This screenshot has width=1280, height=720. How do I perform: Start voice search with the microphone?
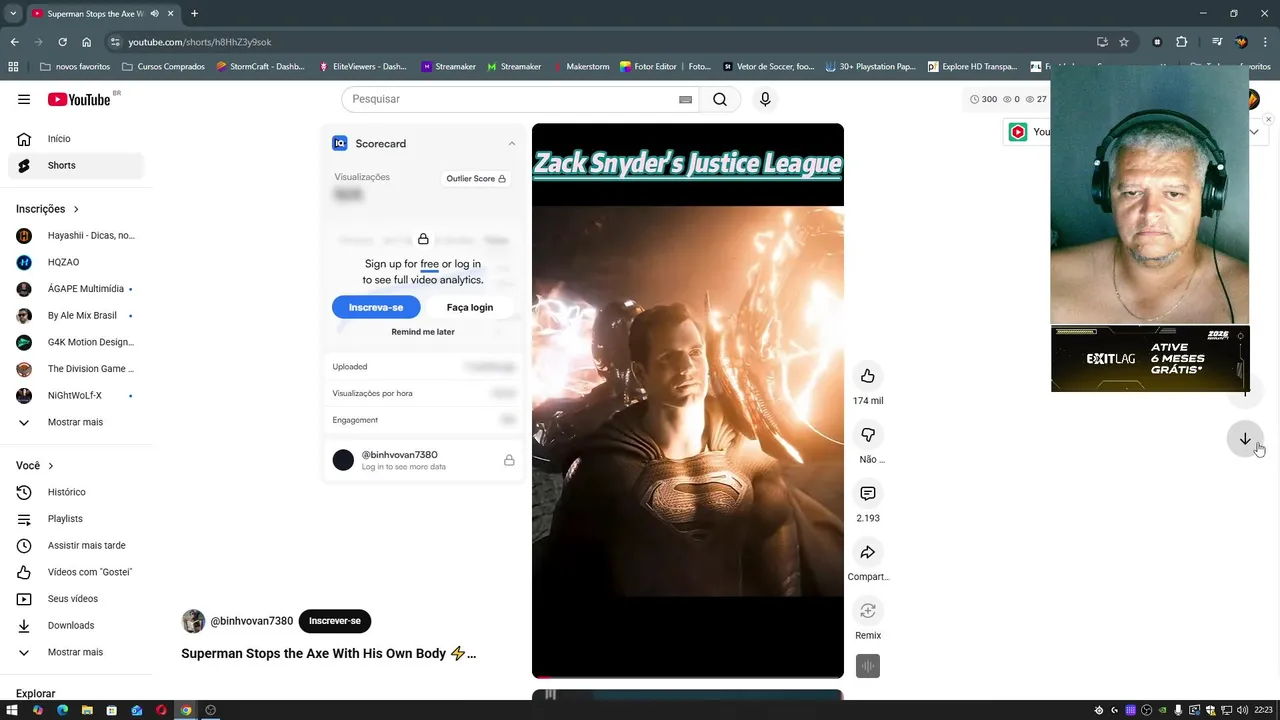pyautogui.click(x=765, y=99)
